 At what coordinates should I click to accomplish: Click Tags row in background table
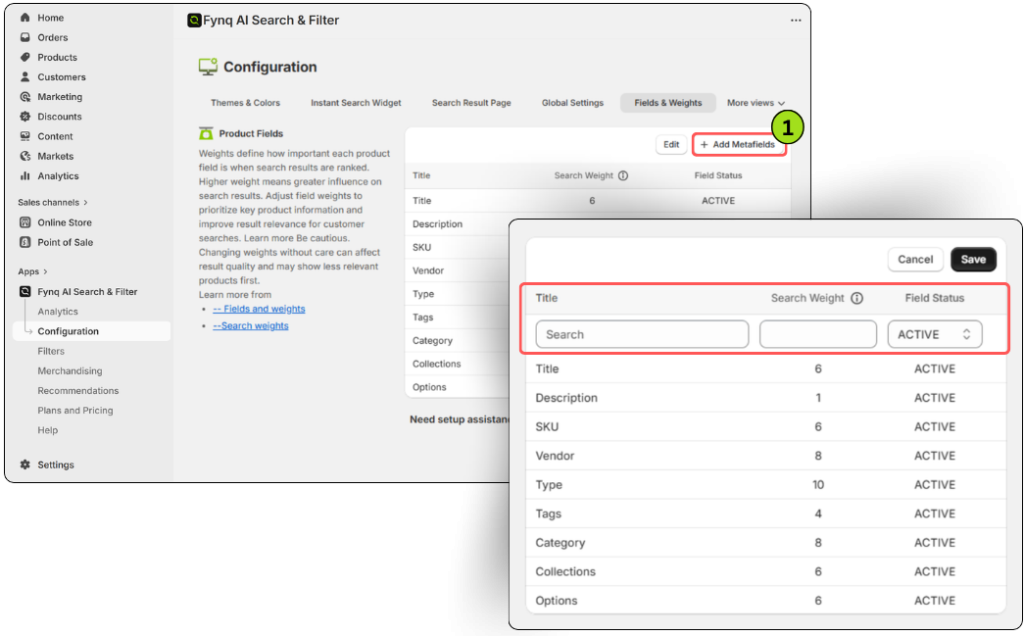457,317
